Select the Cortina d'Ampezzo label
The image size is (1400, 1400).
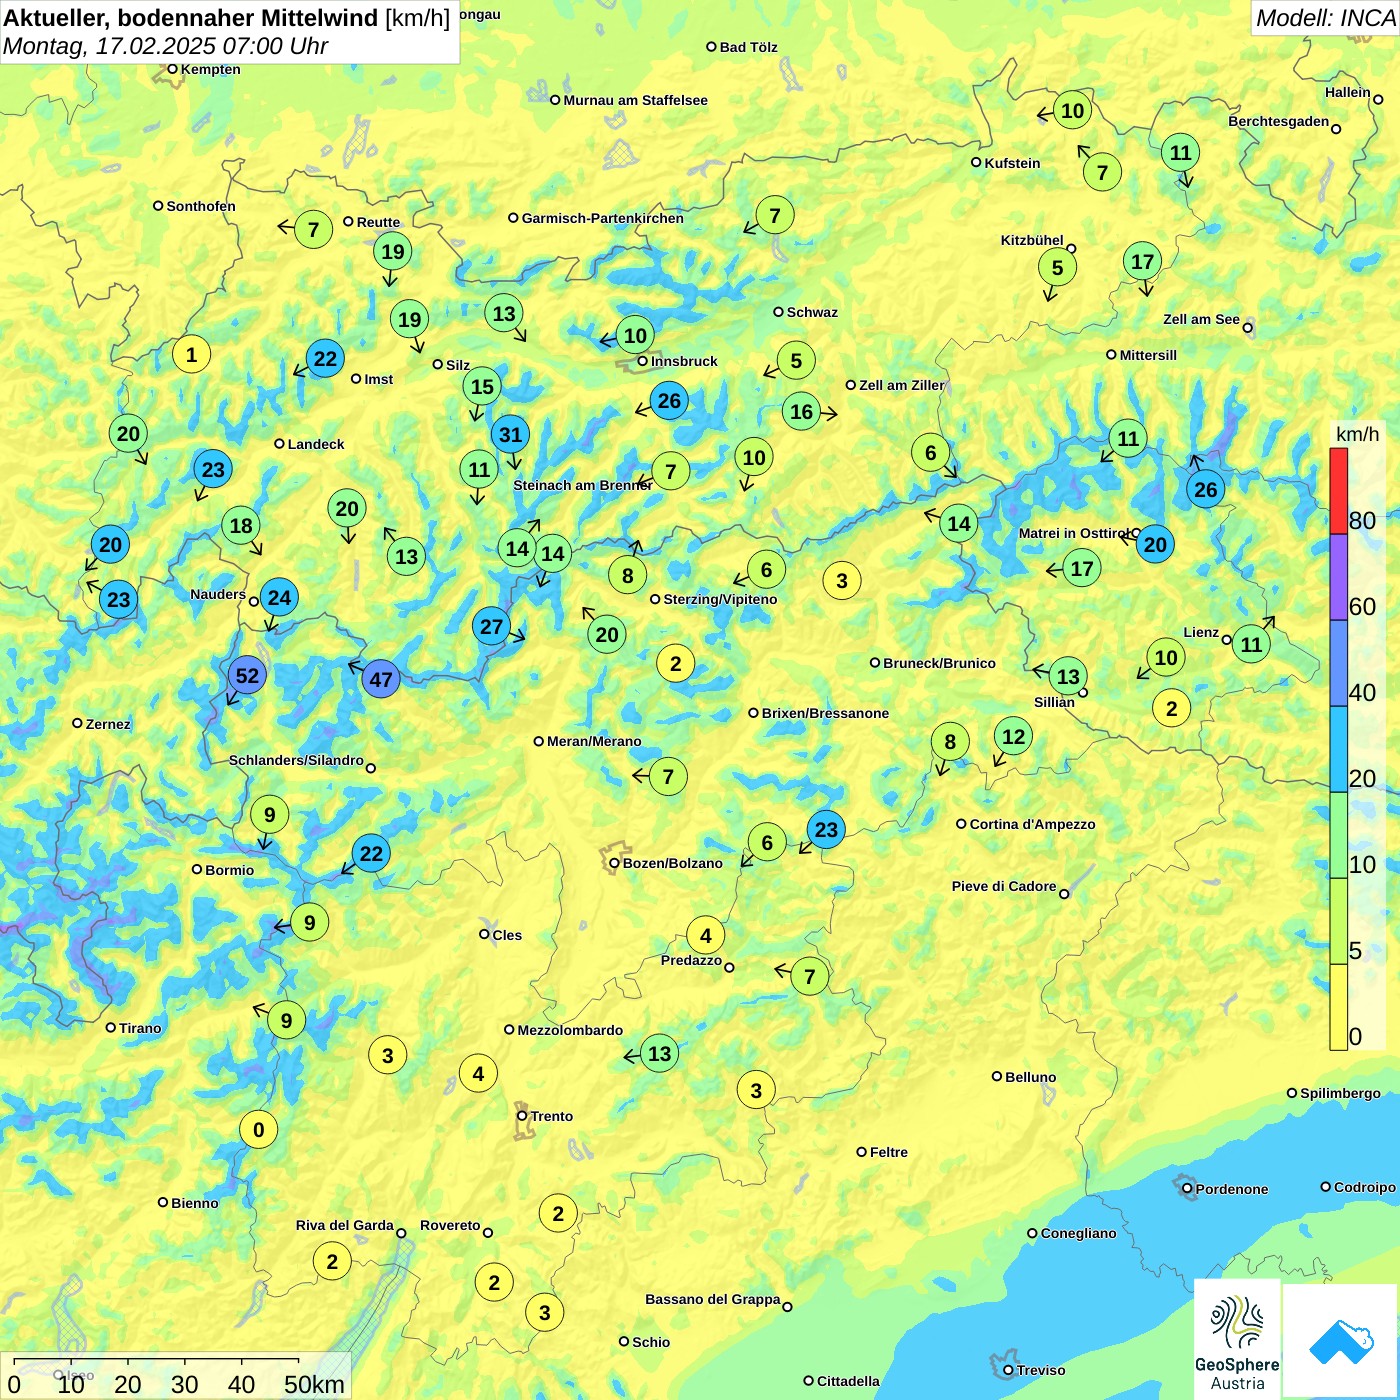tap(1032, 824)
